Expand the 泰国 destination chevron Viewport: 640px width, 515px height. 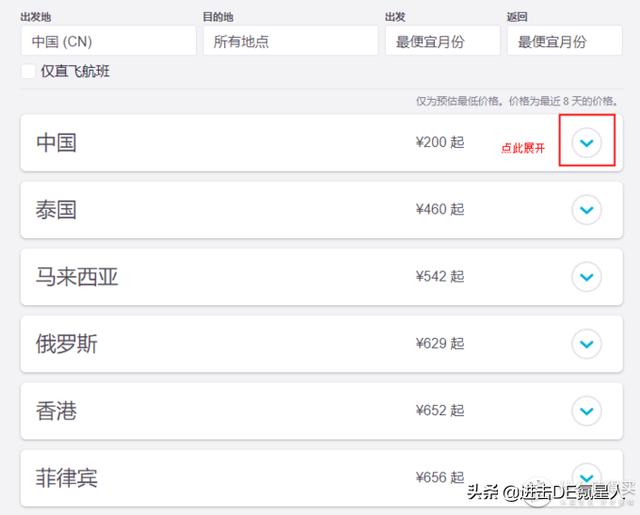click(587, 210)
